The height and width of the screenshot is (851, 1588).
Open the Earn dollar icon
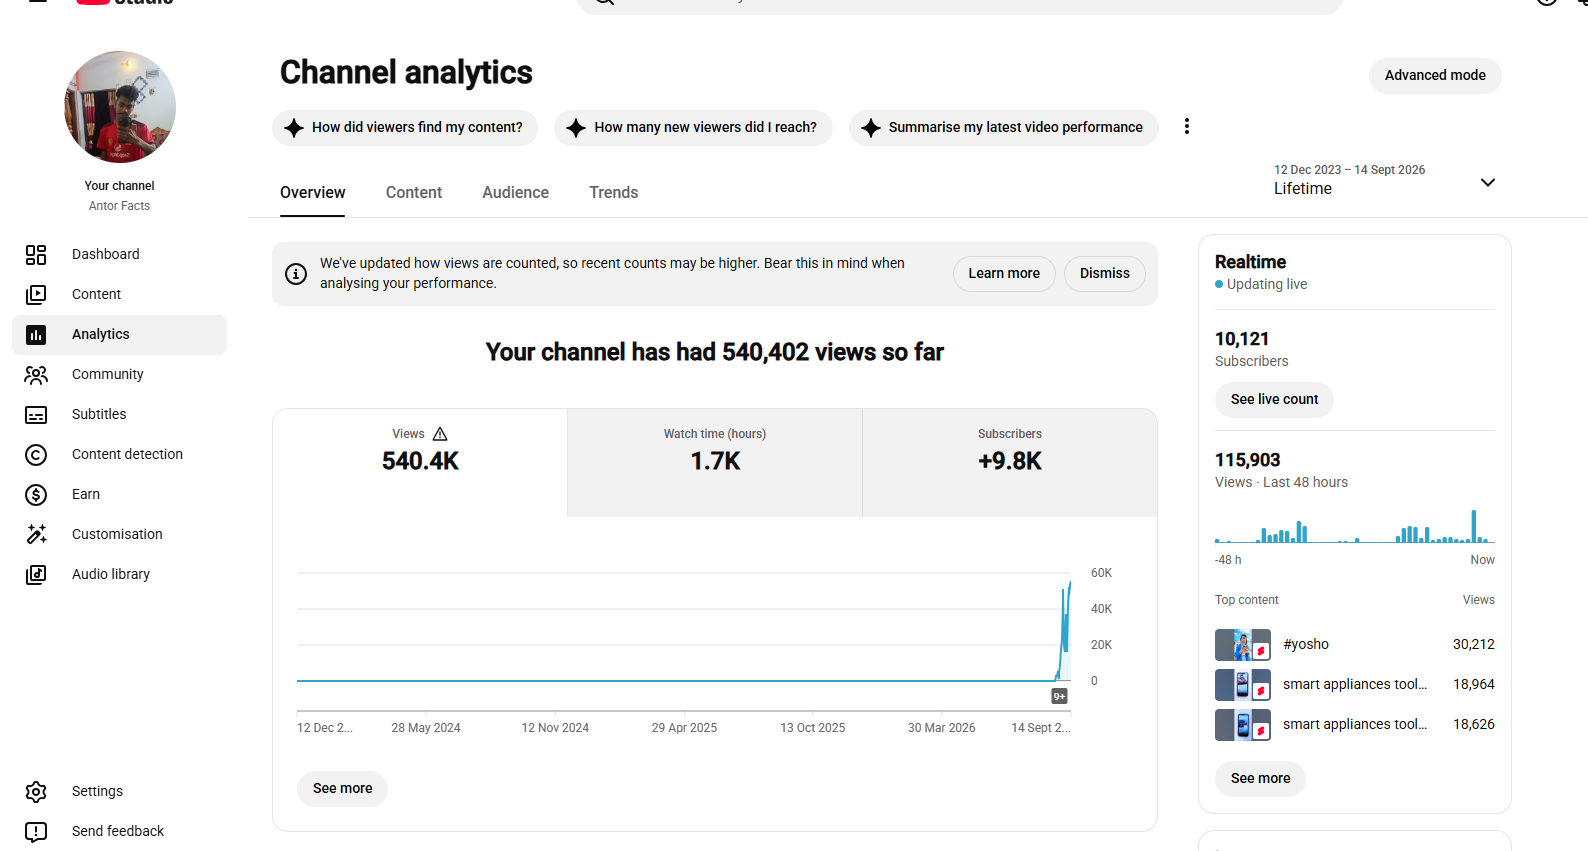tap(36, 495)
